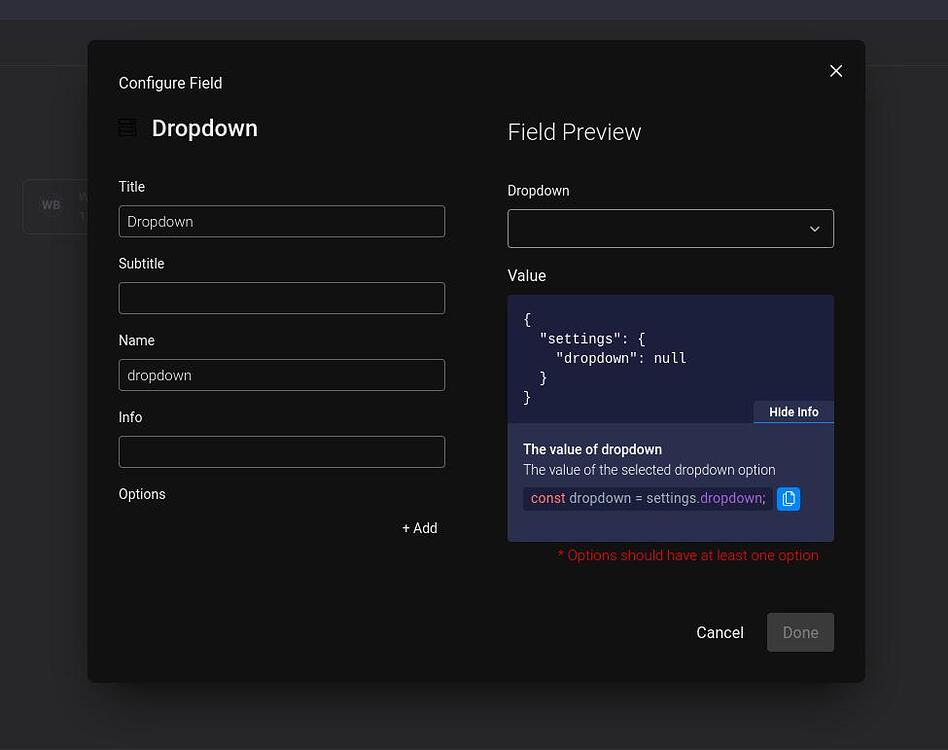Click the field type icon beside the Dropdown heading

(127, 128)
